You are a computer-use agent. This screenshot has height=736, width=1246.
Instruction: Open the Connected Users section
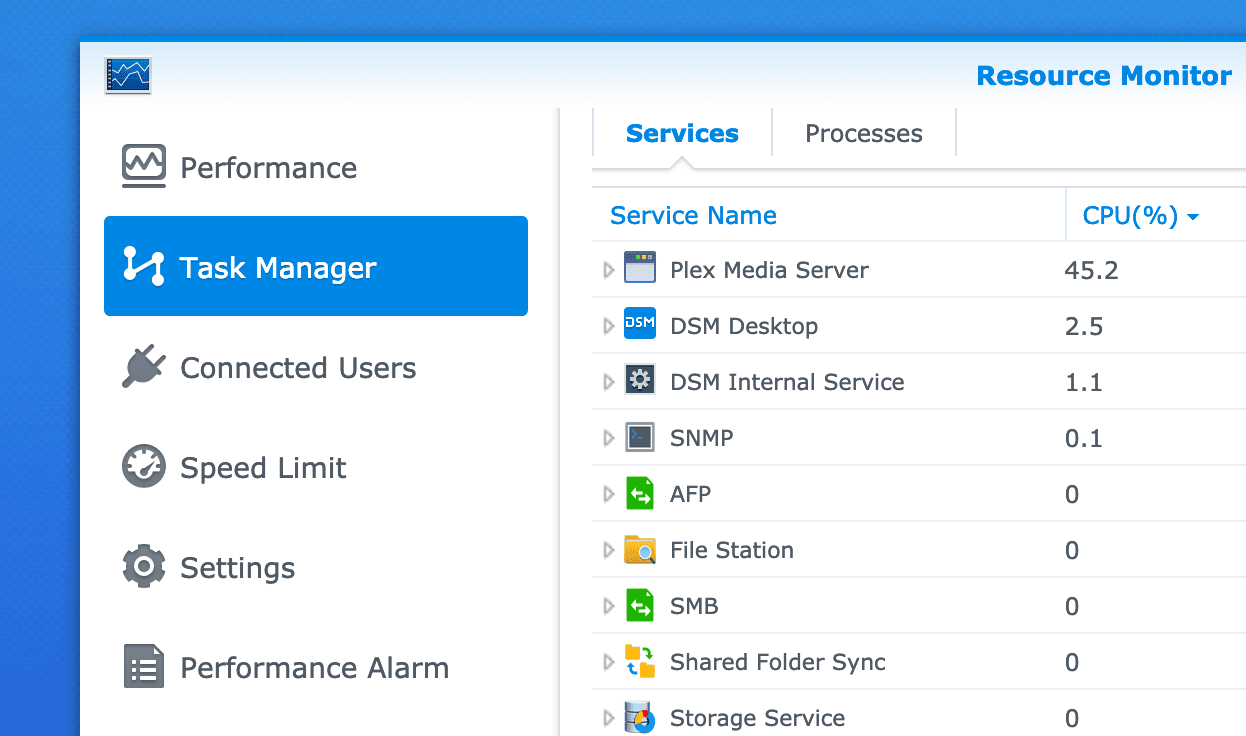pos(316,367)
